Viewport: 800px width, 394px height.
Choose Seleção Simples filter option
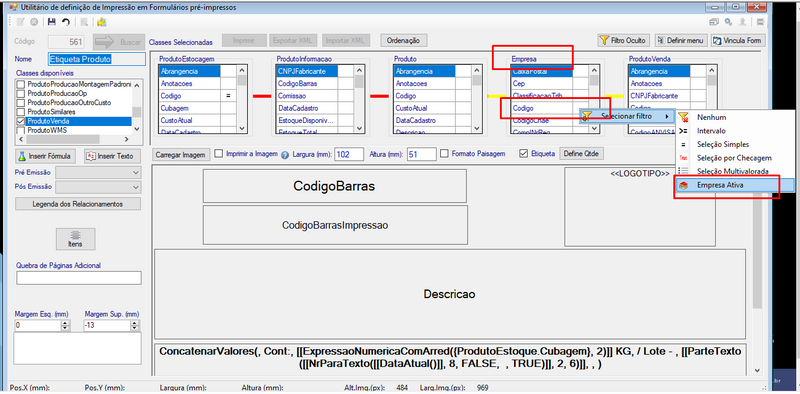point(735,145)
